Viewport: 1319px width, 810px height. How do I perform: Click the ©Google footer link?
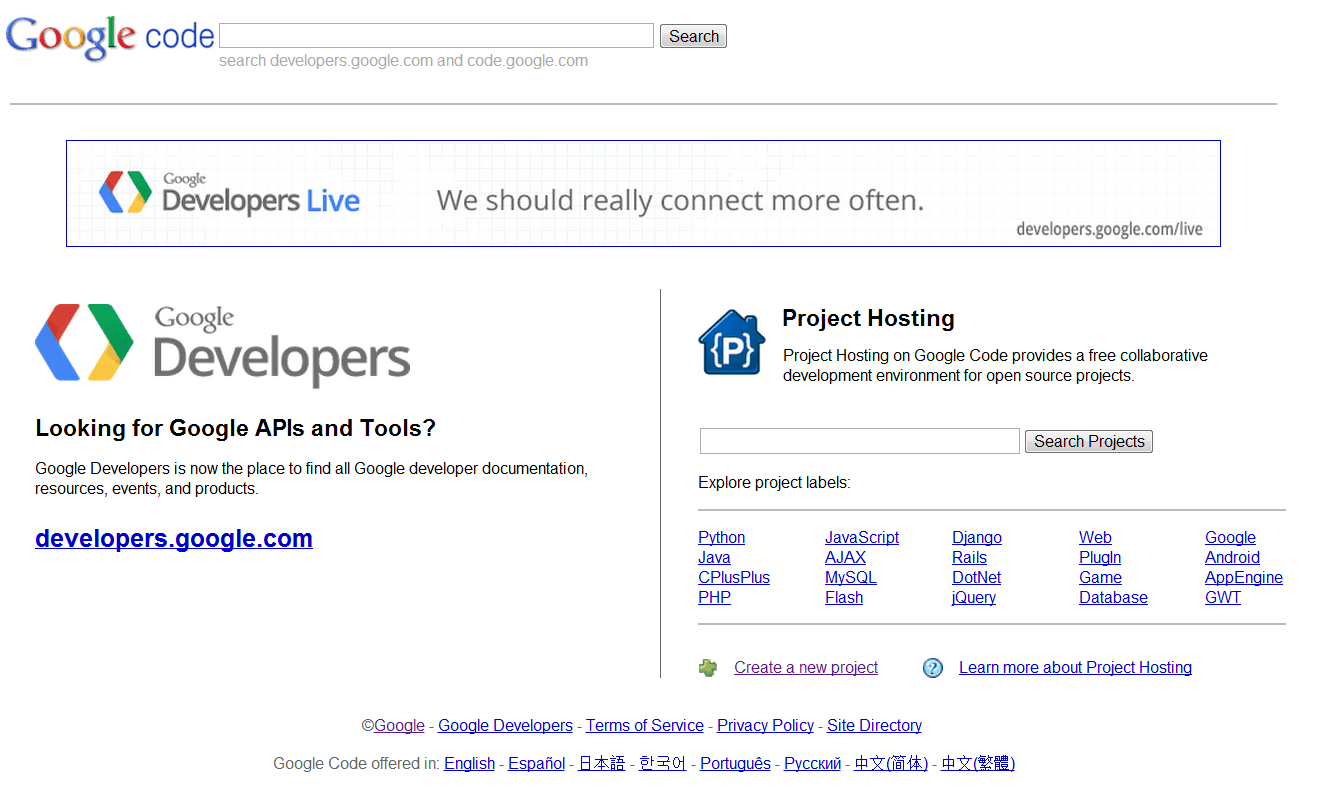399,726
